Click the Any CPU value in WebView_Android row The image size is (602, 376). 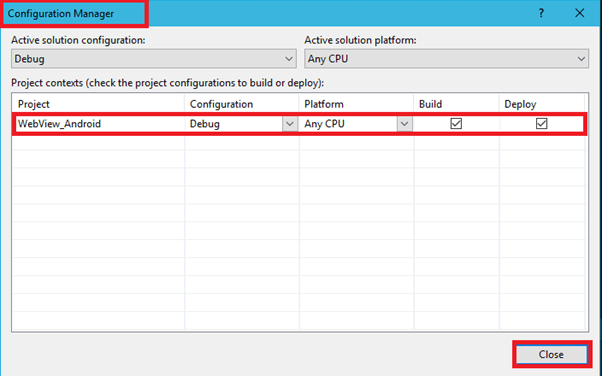[324, 124]
